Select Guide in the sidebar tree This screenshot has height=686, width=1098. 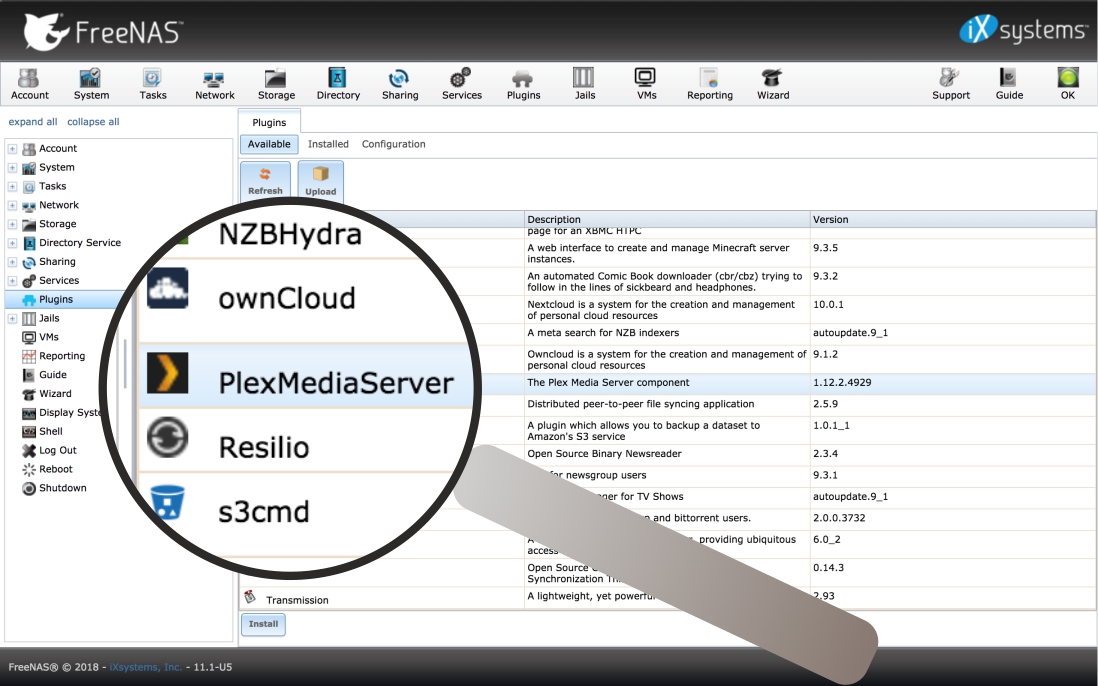coord(53,374)
